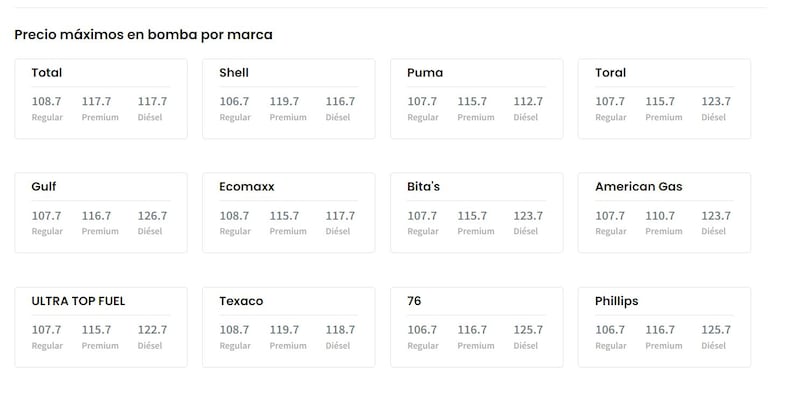Select Shell's Premium price 119.7
The image size is (800, 396).
(x=284, y=102)
